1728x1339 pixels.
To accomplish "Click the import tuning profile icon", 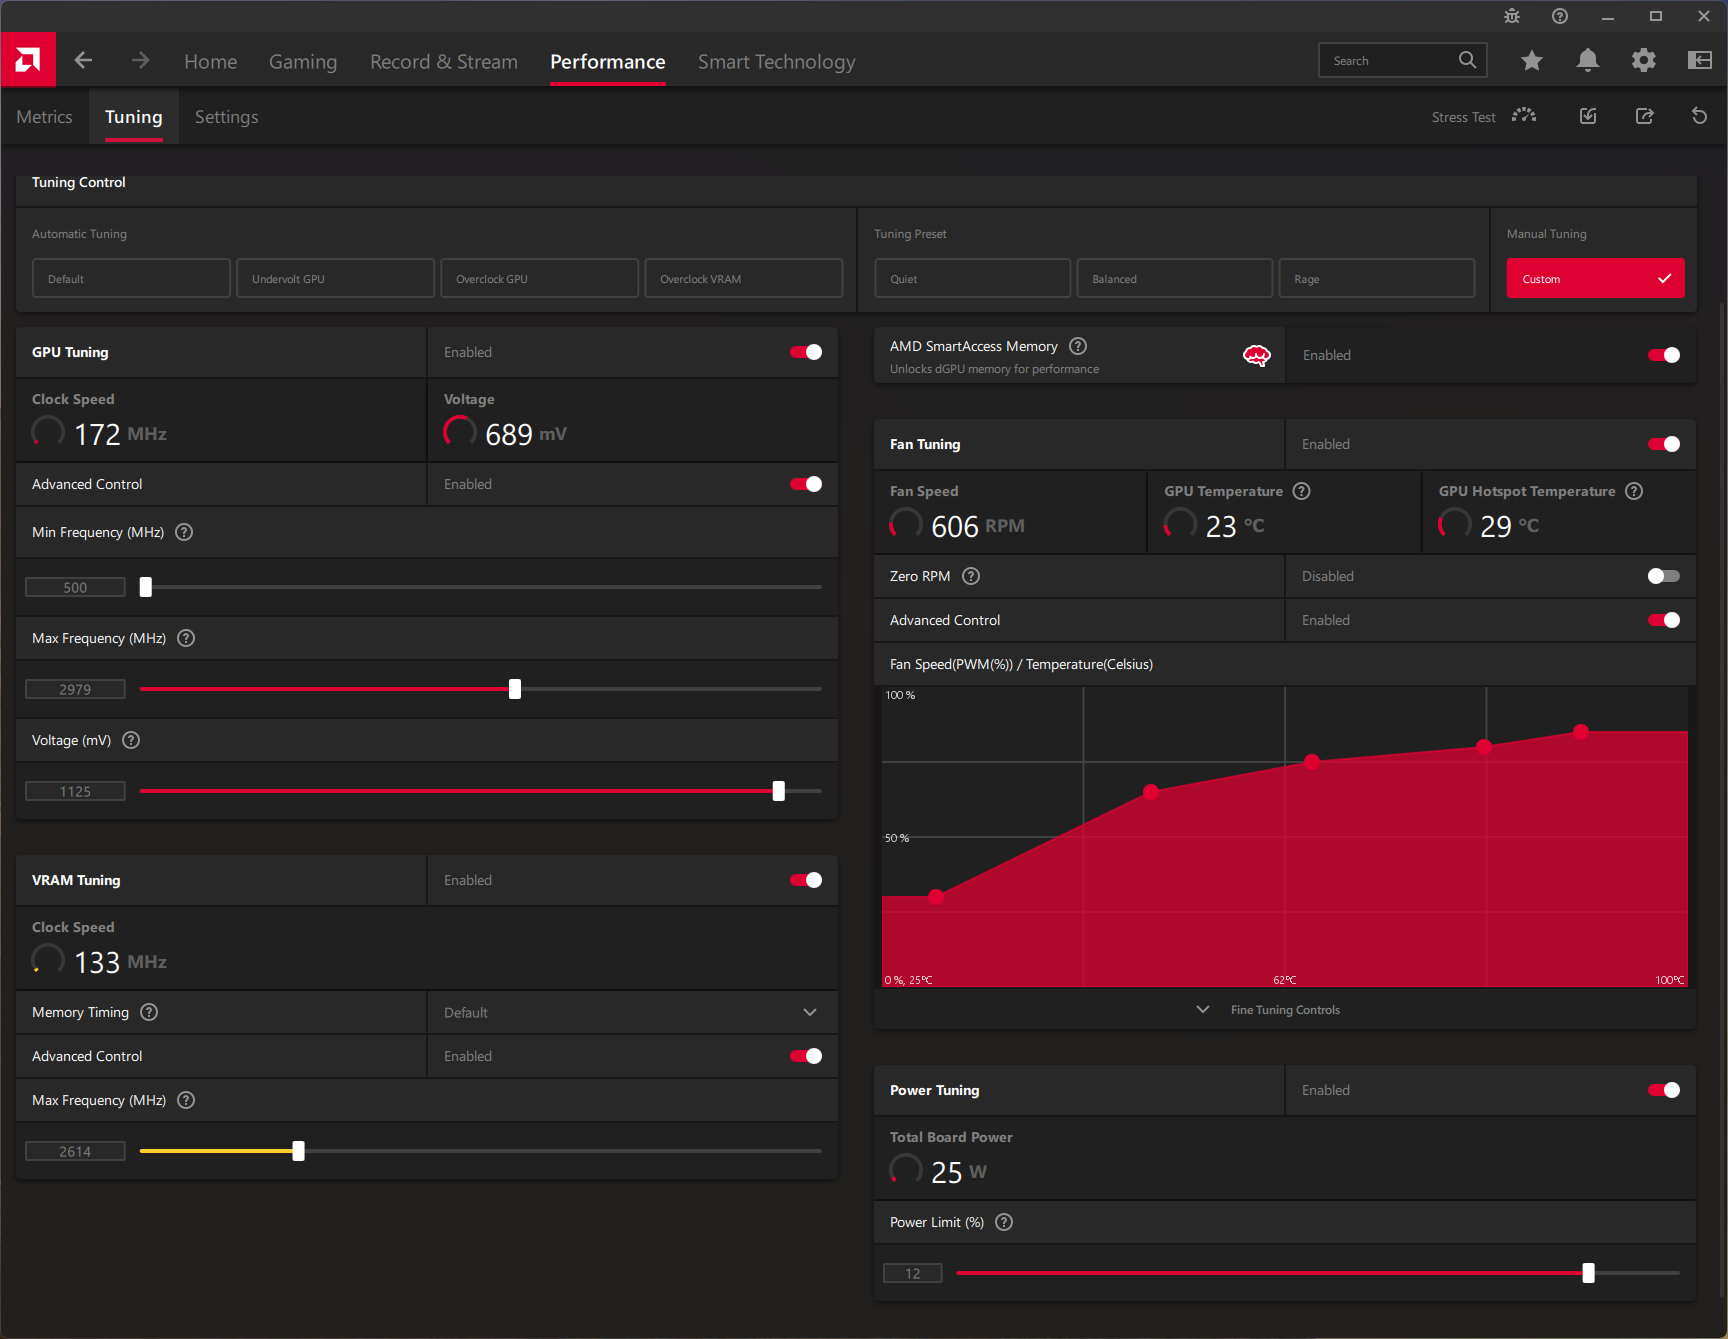I will 1588,116.
